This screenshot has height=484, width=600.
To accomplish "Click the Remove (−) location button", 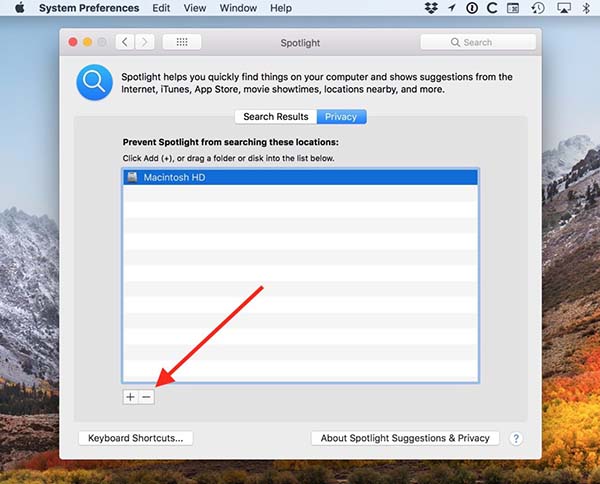I will pos(146,397).
